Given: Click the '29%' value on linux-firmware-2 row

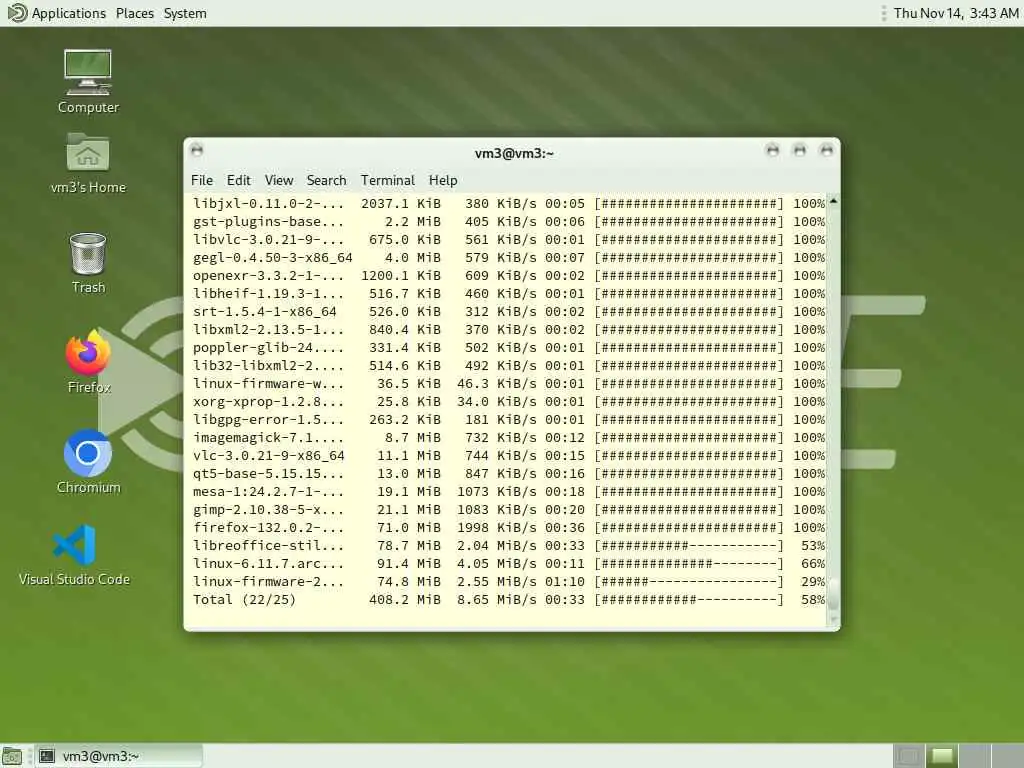Looking at the screenshot, I should [x=813, y=581].
